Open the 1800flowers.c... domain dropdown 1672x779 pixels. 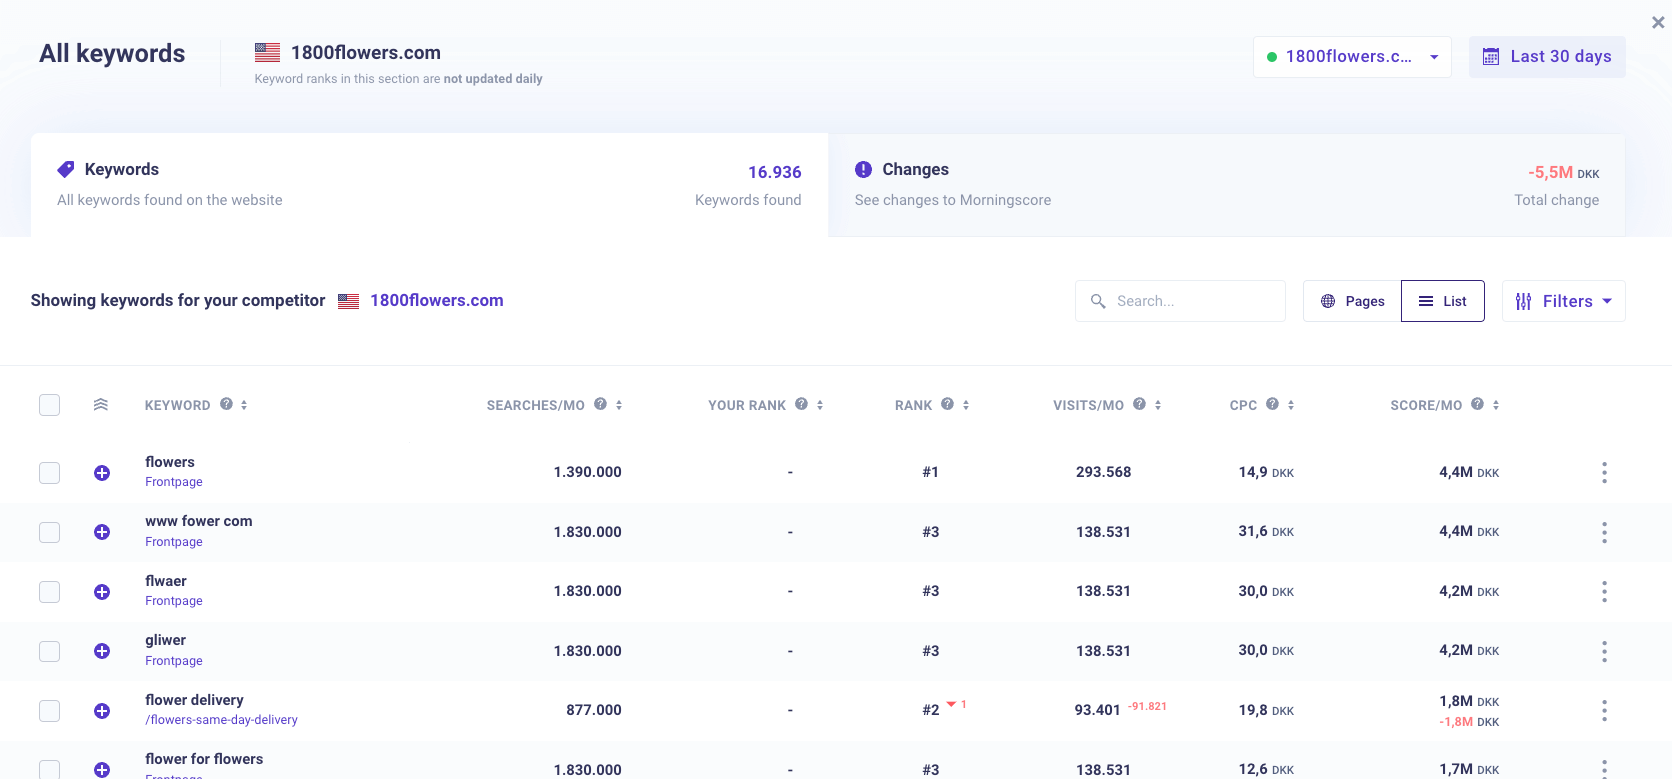tap(1352, 57)
